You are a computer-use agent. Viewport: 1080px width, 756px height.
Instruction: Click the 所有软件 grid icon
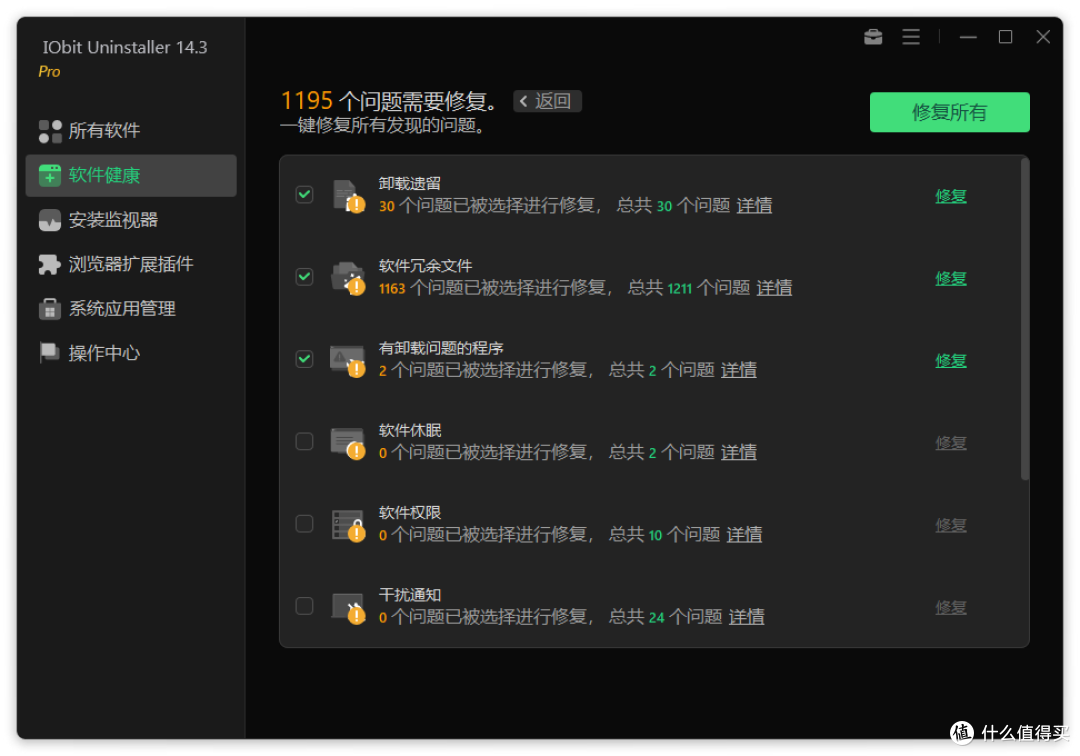click(50, 131)
